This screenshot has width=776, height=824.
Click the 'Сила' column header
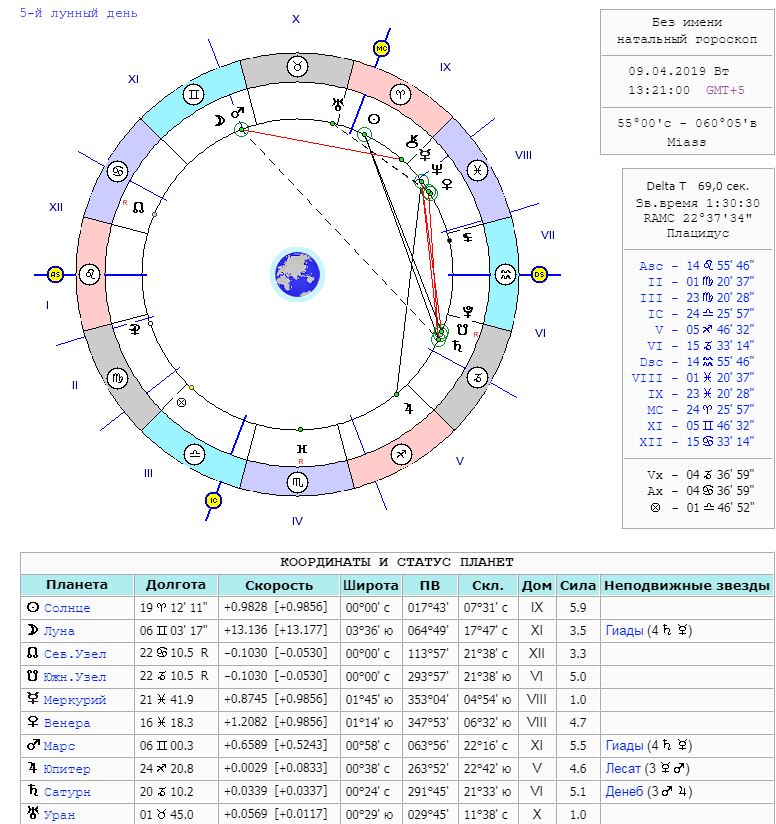(x=578, y=585)
